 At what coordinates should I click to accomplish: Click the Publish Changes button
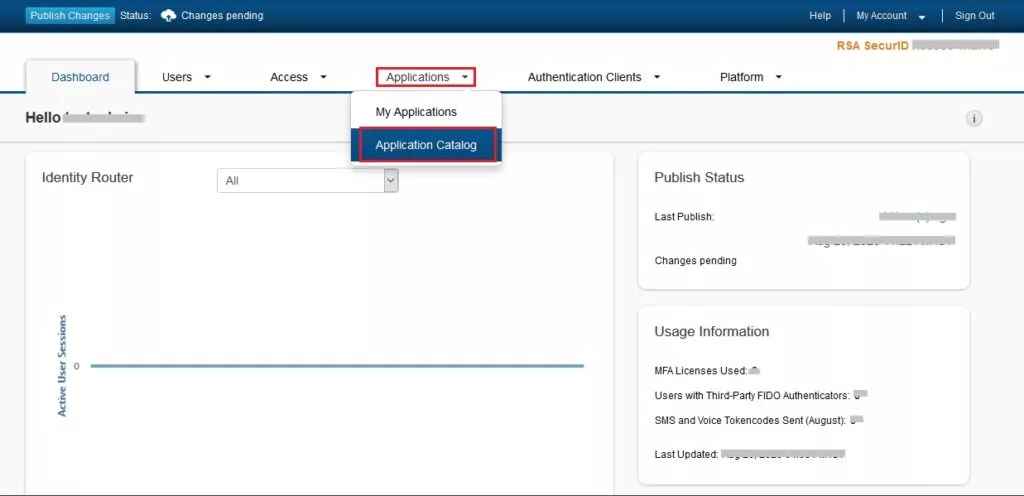[71, 16]
